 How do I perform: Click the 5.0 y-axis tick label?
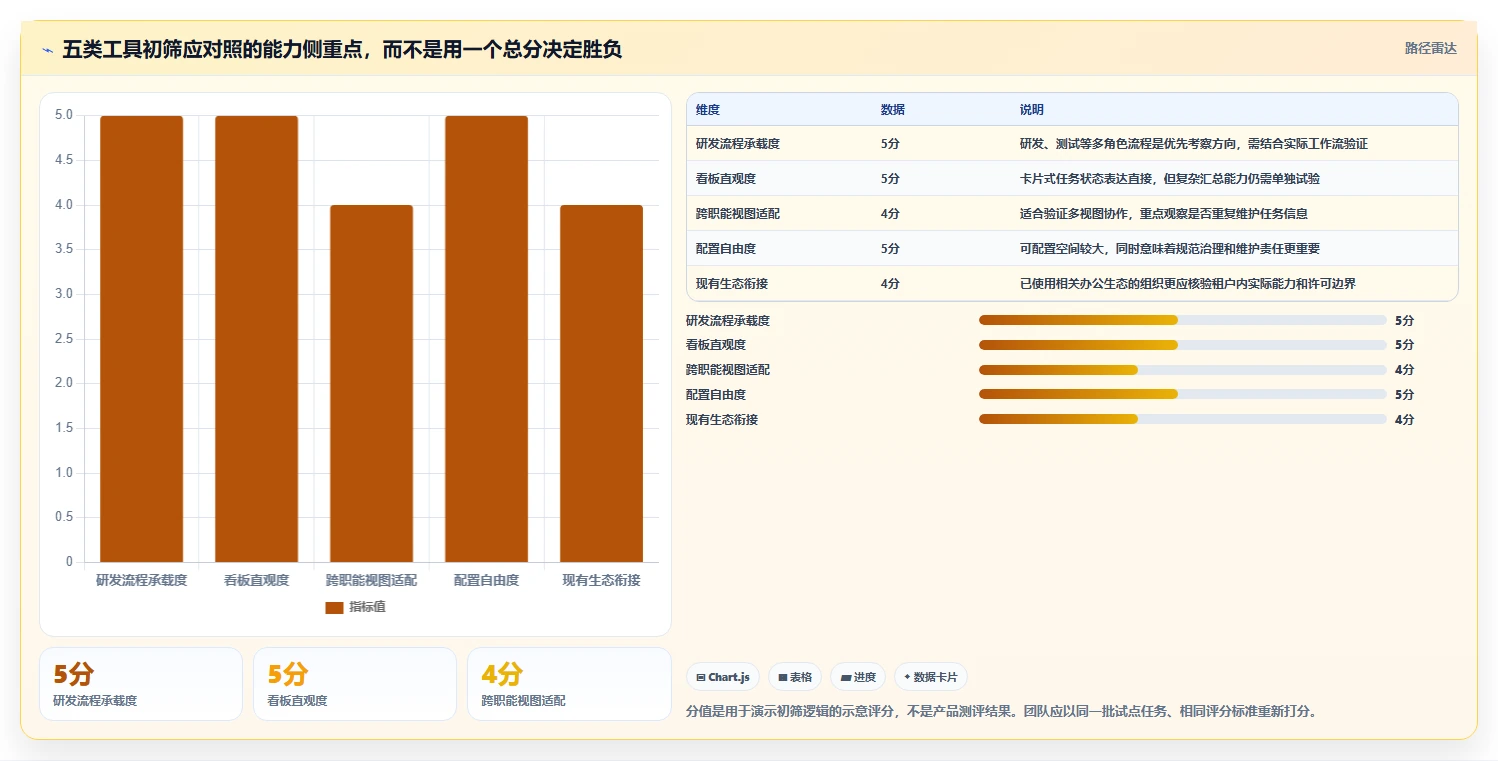pos(63,115)
